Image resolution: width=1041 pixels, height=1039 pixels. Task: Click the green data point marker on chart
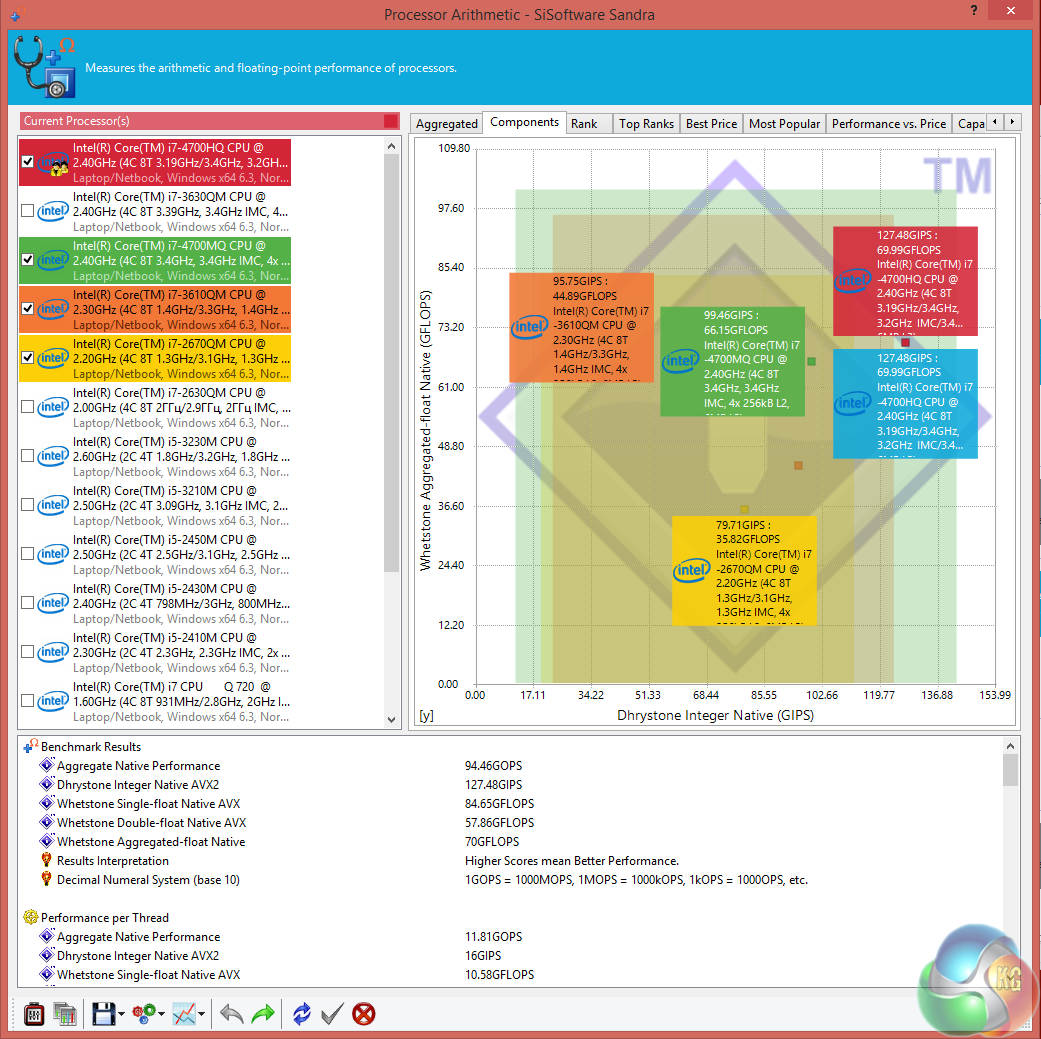pos(811,361)
